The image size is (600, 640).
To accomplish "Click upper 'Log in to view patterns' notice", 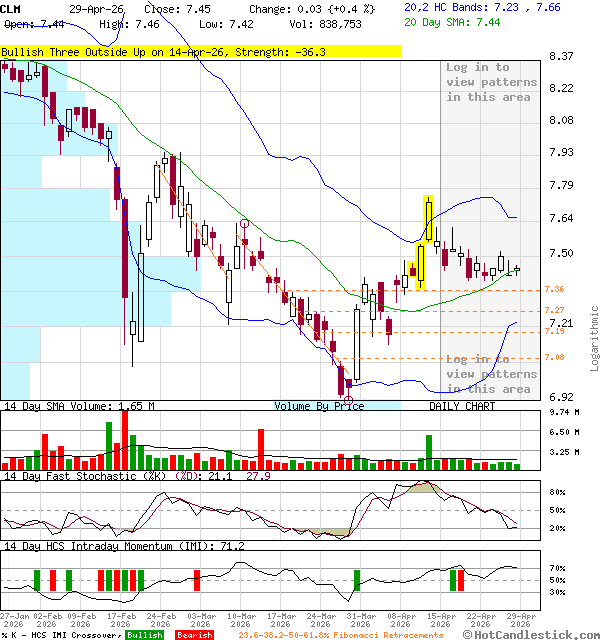I will [491, 82].
